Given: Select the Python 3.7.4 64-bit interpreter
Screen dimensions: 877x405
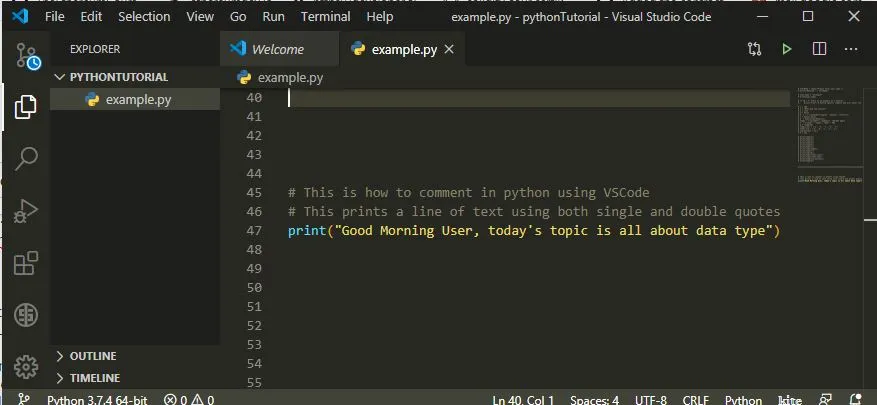Looking at the screenshot, I should tap(97, 400).
